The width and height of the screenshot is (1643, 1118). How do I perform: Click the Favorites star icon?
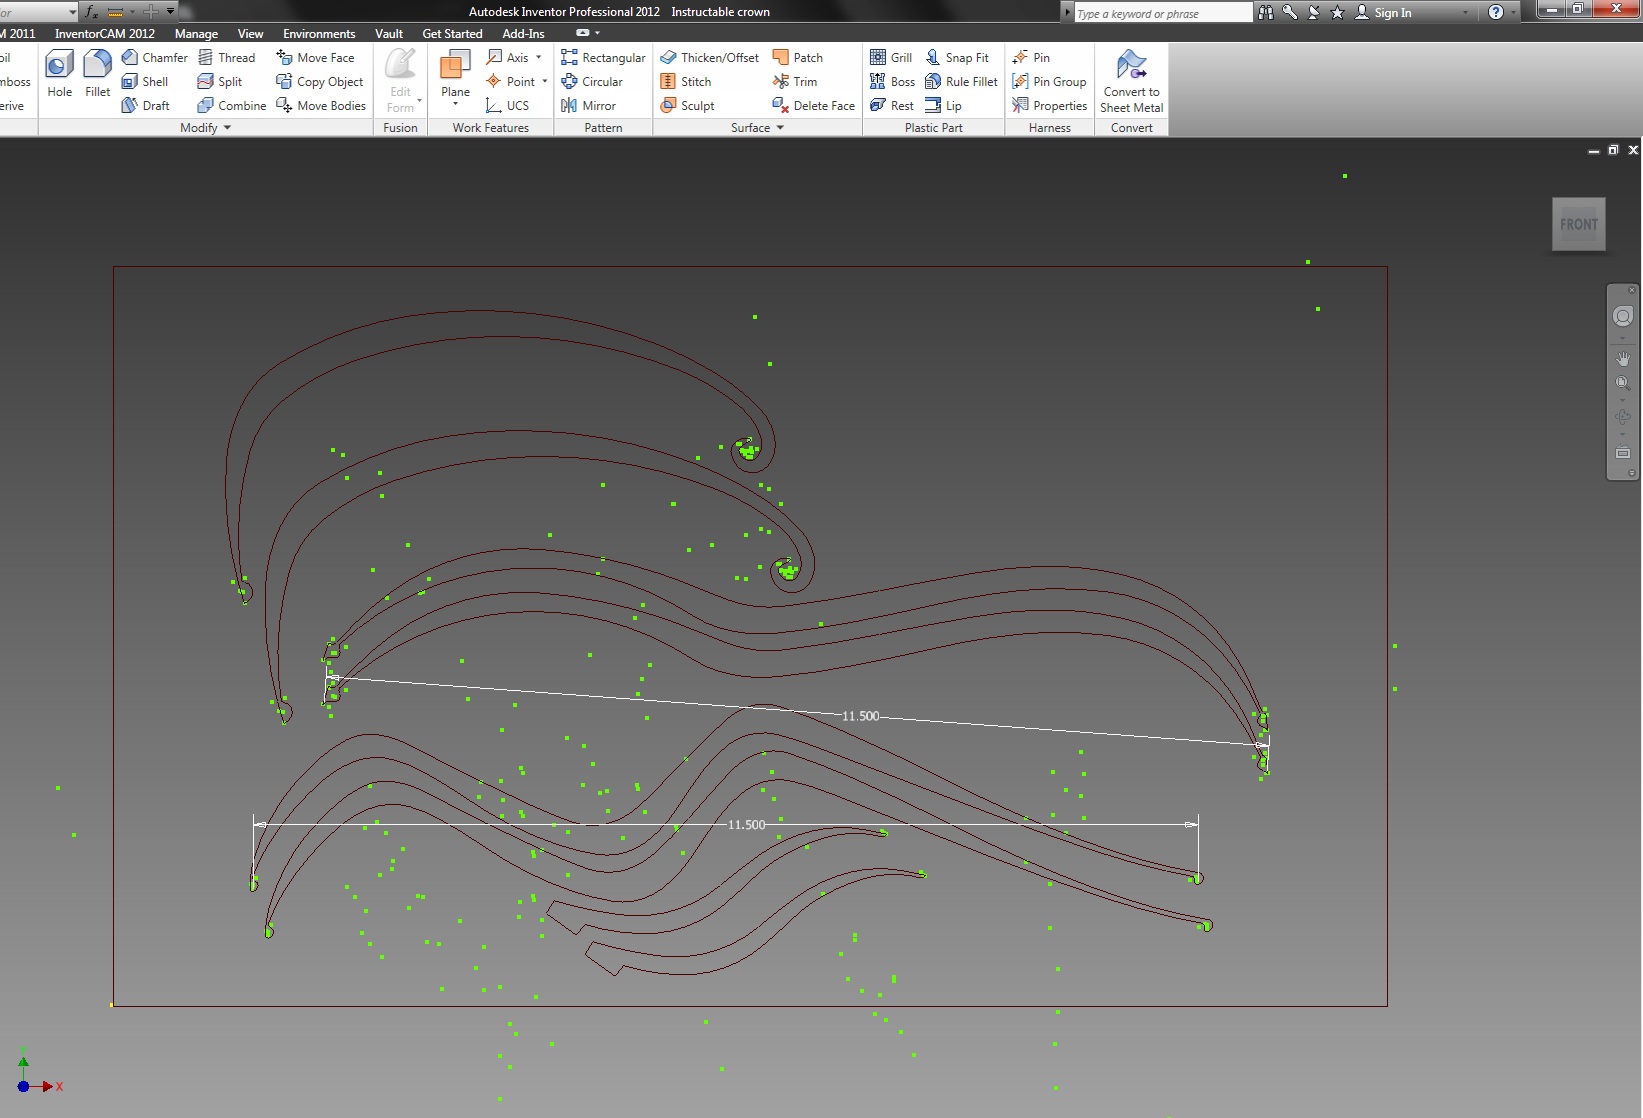(1337, 13)
